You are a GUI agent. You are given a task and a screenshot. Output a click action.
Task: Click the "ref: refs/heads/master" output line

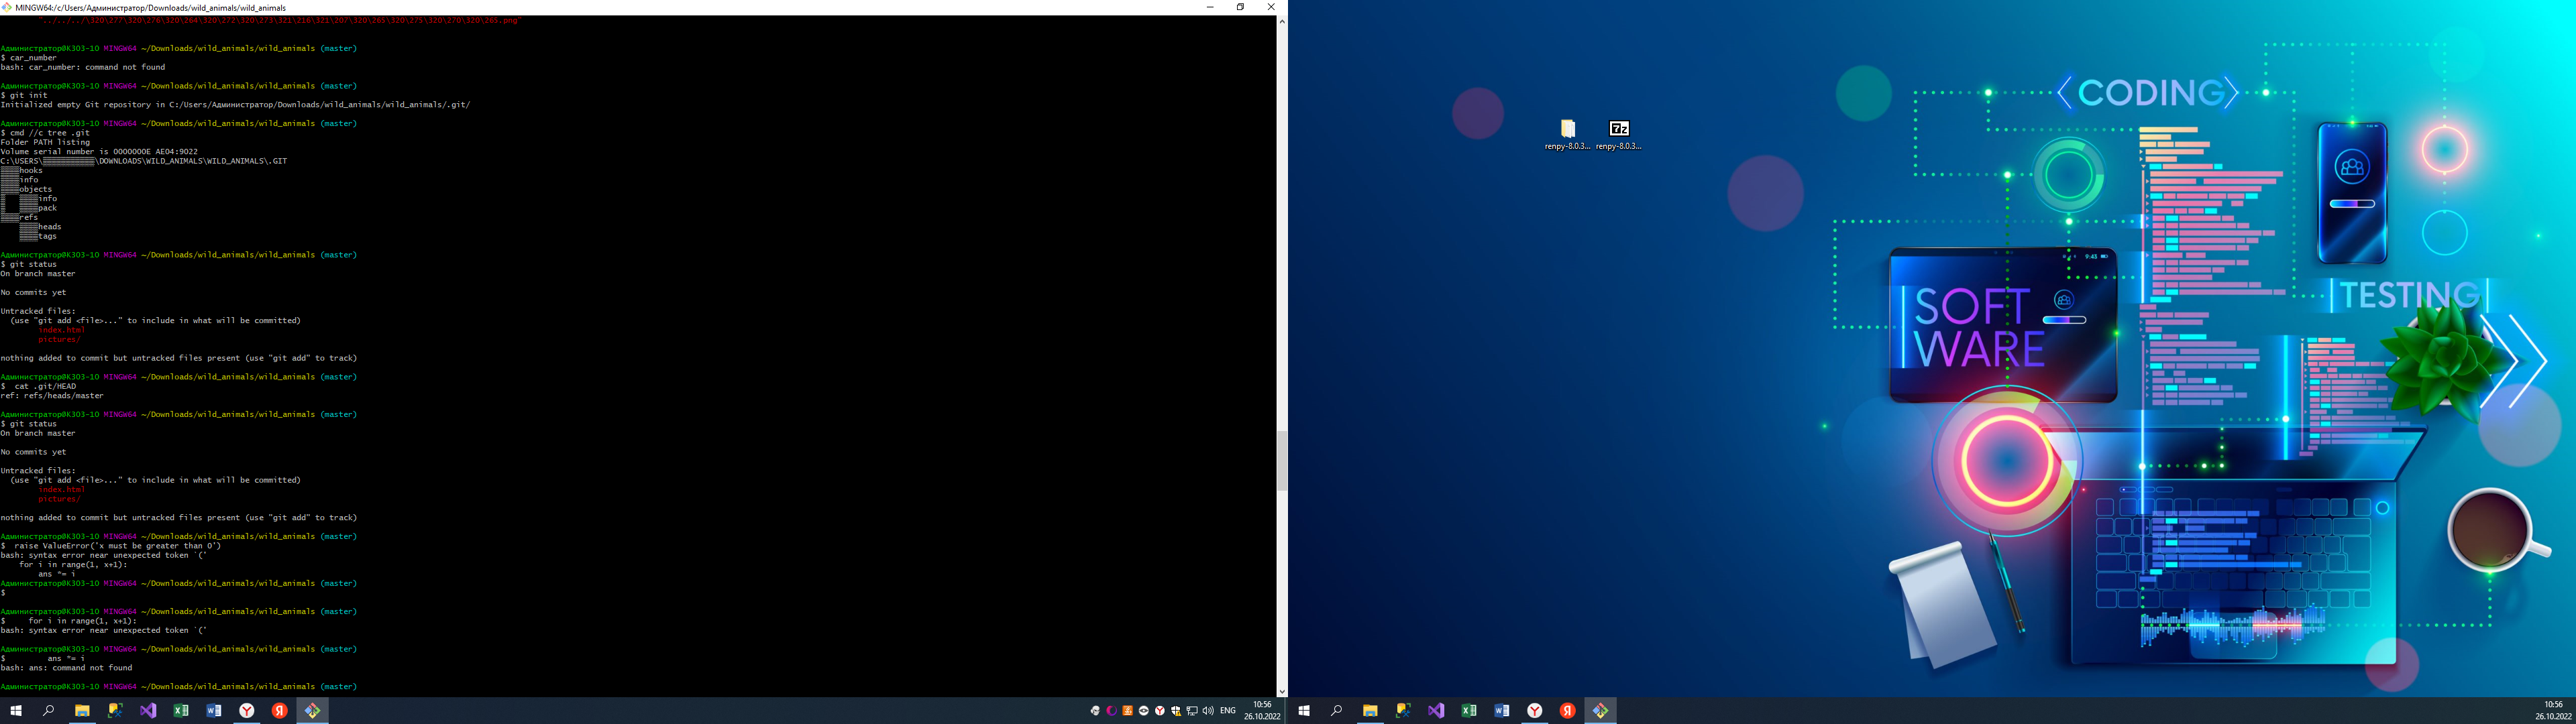pyautogui.click(x=52, y=396)
